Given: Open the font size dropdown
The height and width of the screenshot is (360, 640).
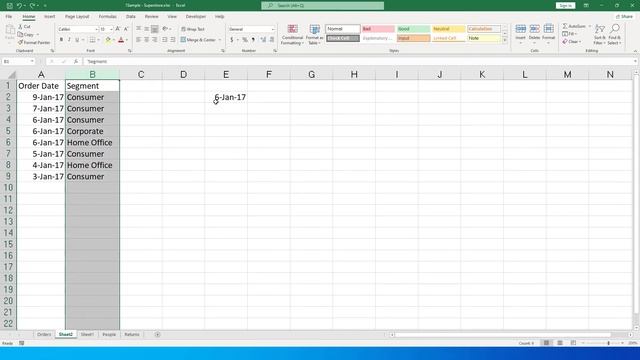Looking at the screenshot, I should tap(111, 29).
